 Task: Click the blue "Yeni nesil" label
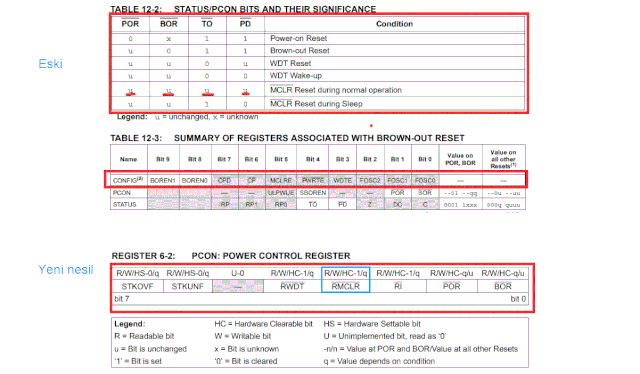coord(66,269)
